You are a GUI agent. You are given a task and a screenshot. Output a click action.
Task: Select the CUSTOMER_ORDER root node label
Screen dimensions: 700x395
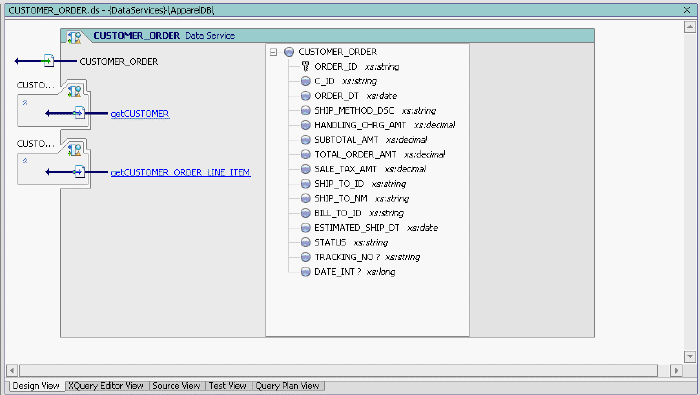point(338,52)
